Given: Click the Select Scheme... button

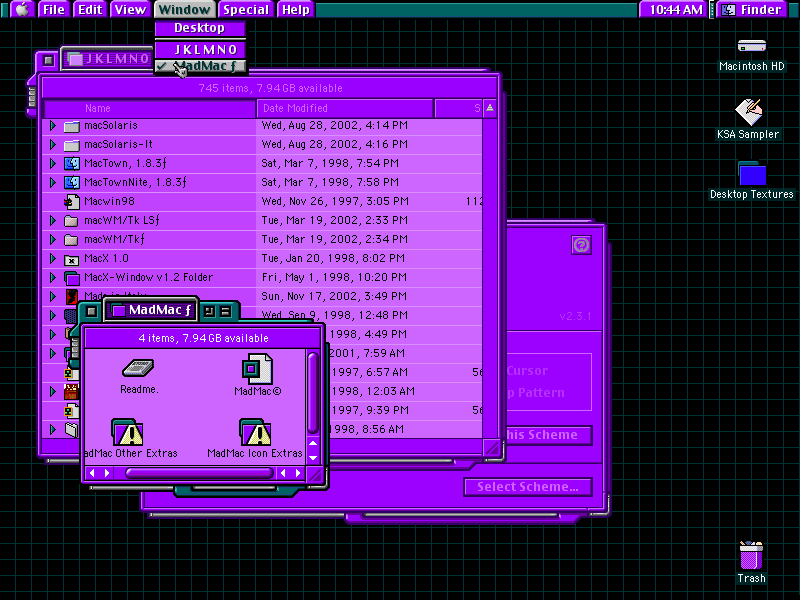Looking at the screenshot, I should pos(528,487).
